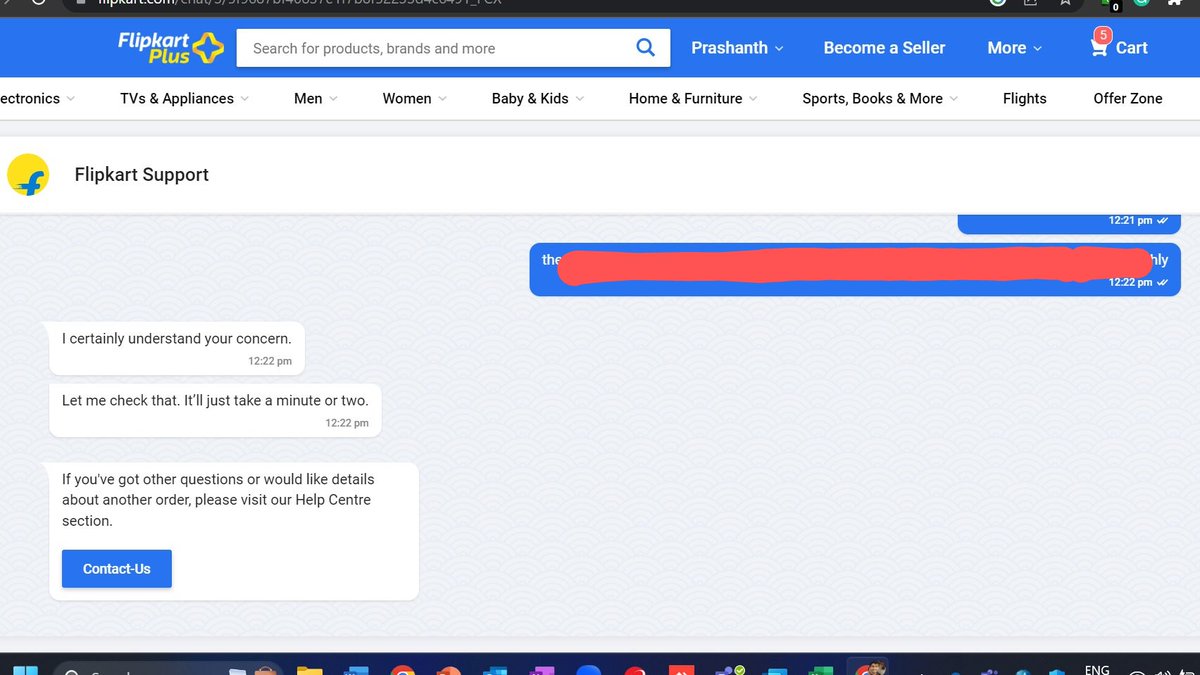Click the Flipkart Support avatar icon
This screenshot has height=675, width=1200.
click(28, 175)
